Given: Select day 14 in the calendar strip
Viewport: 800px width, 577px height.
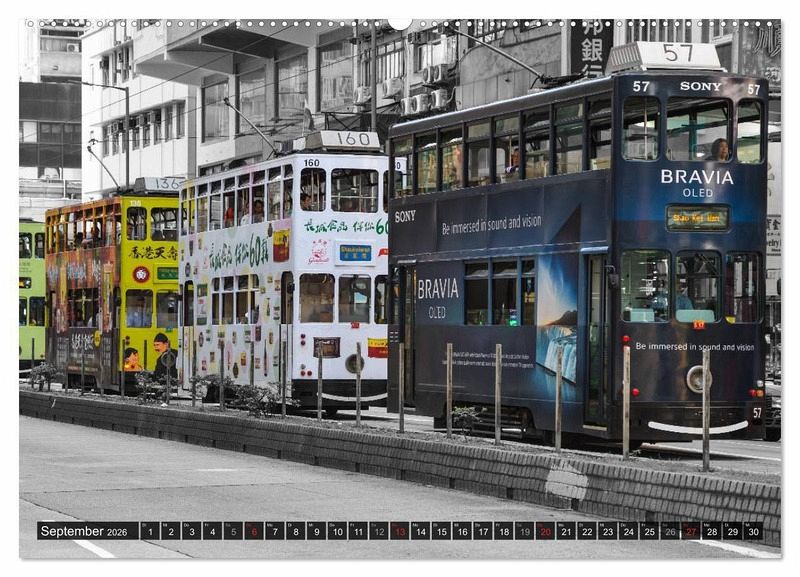Looking at the screenshot, I should pos(420,531).
